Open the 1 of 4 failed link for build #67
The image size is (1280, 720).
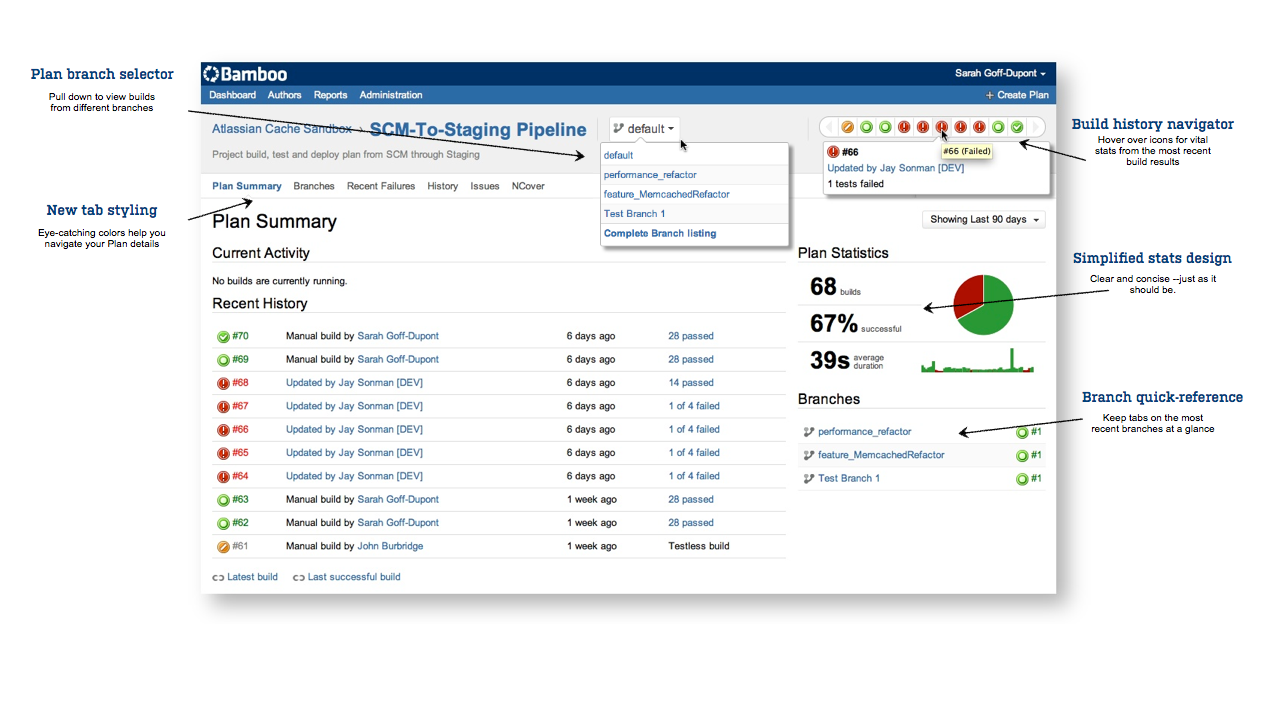[694, 406]
